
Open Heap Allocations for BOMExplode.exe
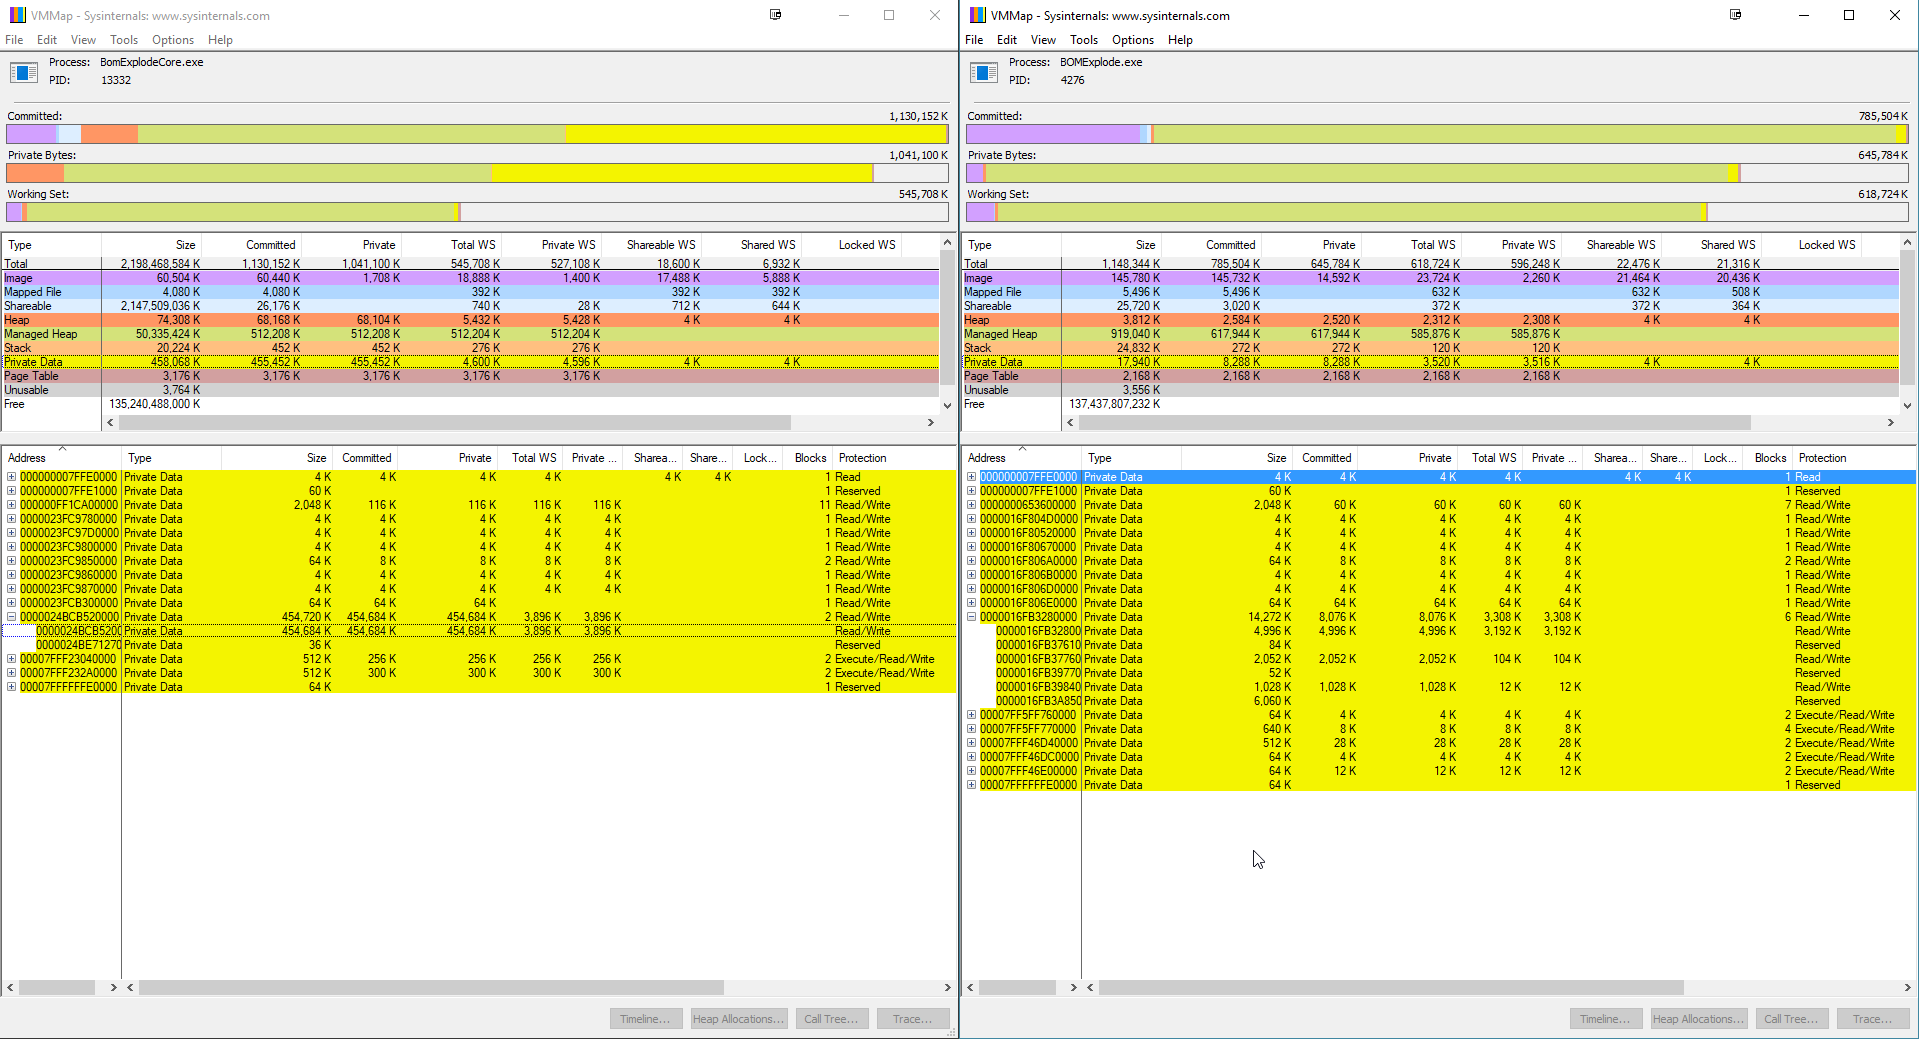click(1698, 1018)
